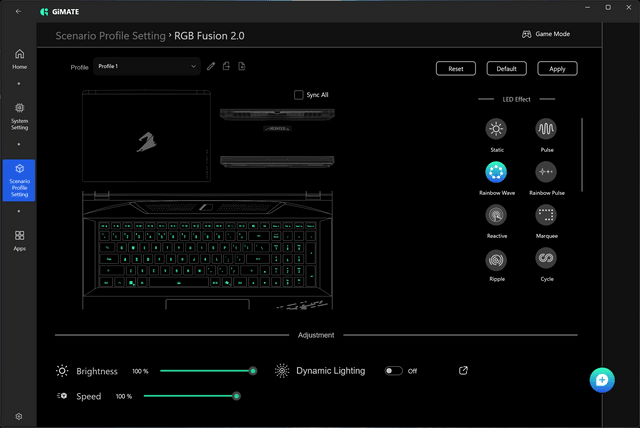Image resolution: width=640 pixels, height=428 pixels.
Task: Select the Pulse LED effect
Action: point(546,129)
